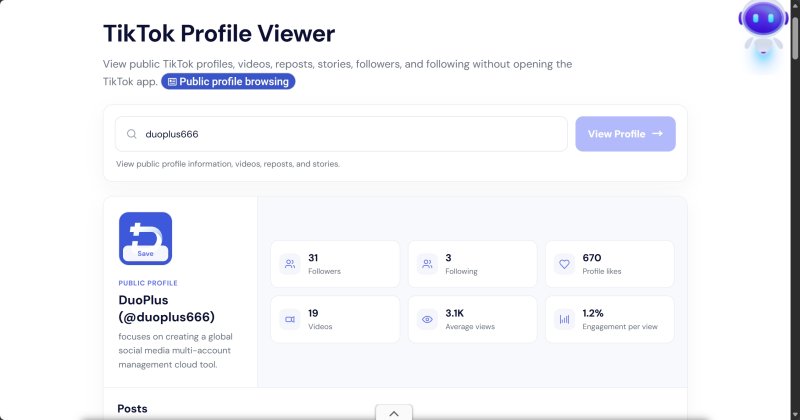Select the 670 Profile likes card
The height and width of the screenshot is (420, 800).
coord(610,264)
